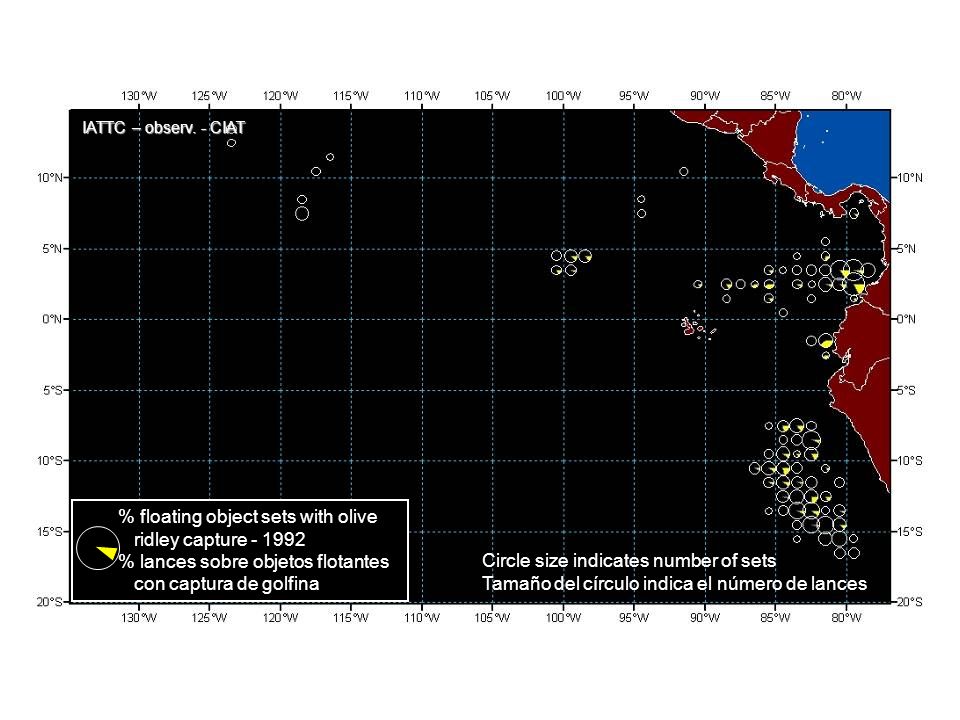Click 'Circle size indicates number of sets' note

click(x=629, y=560)
